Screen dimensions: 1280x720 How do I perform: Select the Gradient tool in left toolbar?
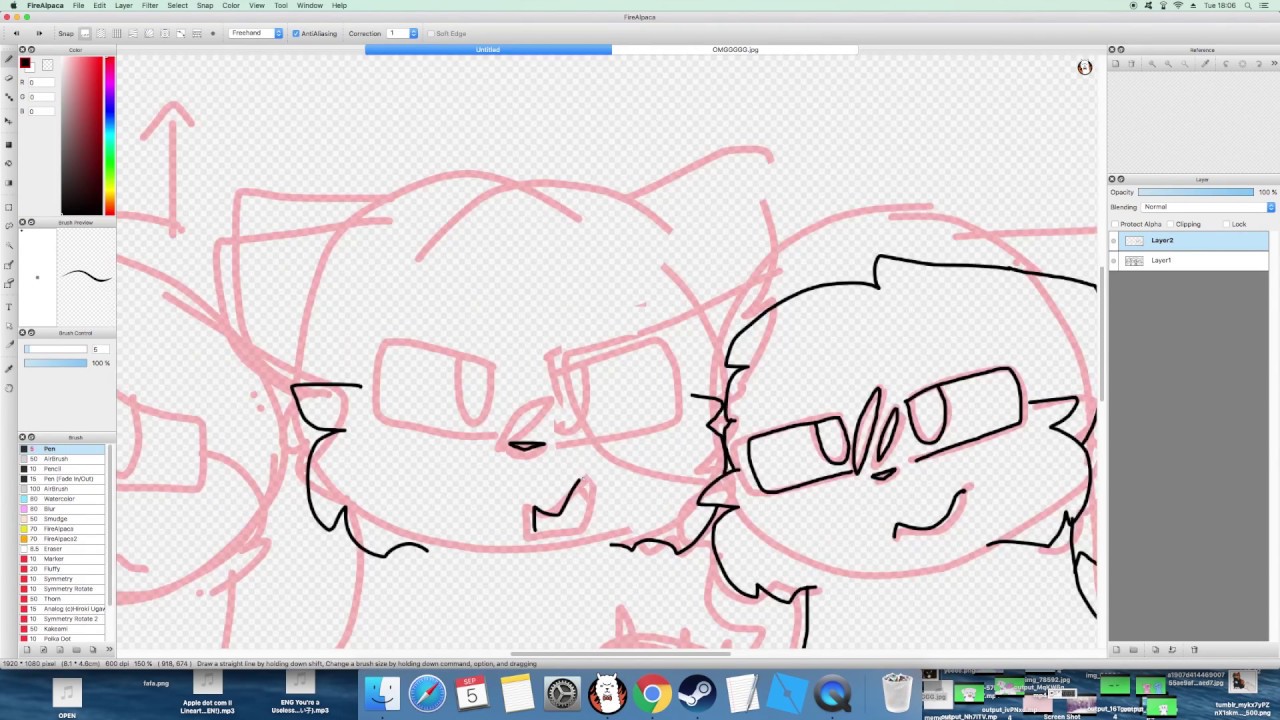(x=9, y=183)
